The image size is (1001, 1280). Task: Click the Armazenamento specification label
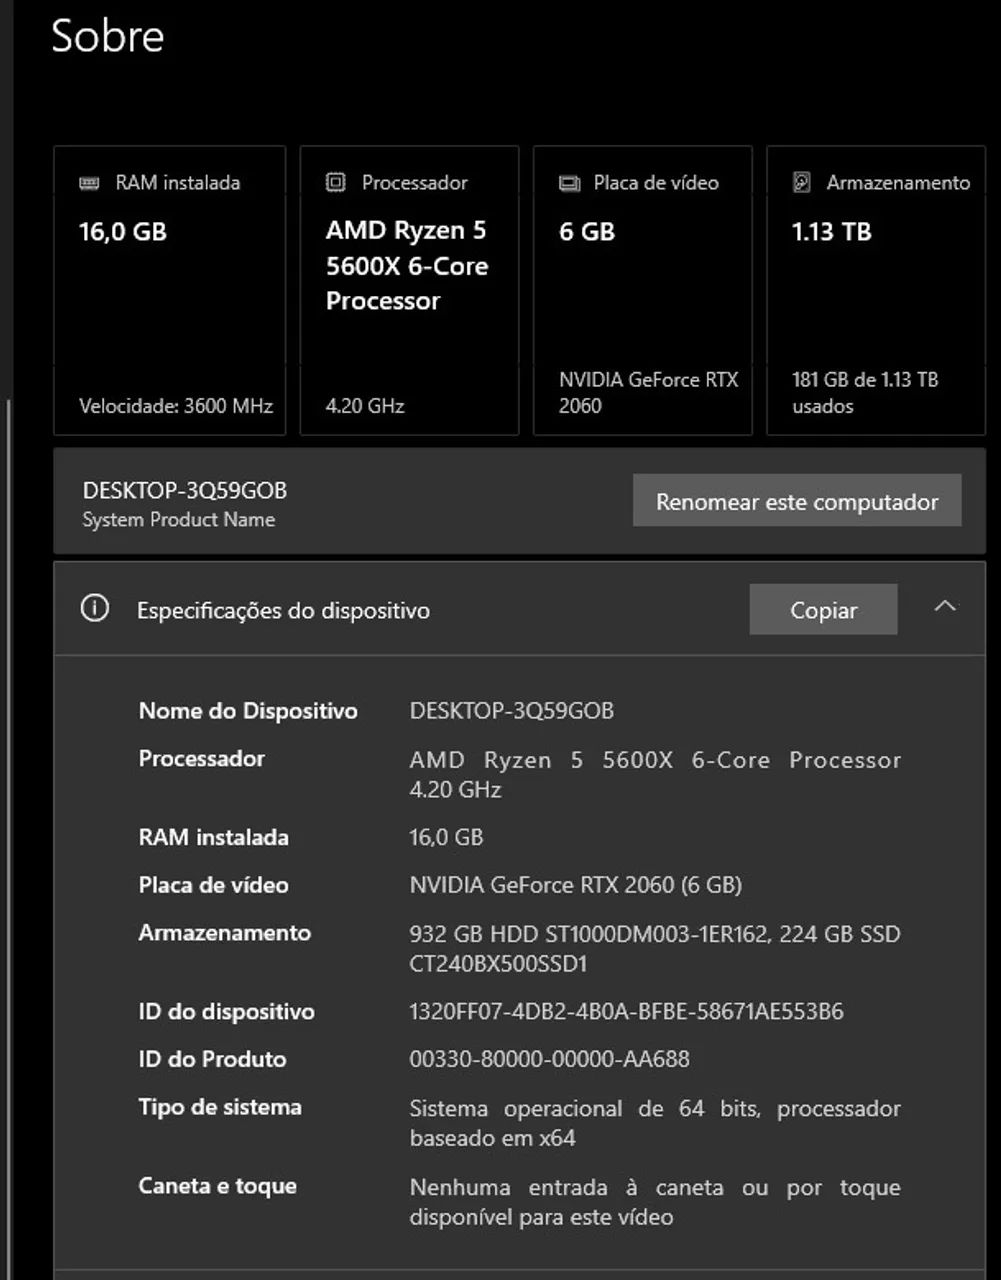[x=225, y=932]
